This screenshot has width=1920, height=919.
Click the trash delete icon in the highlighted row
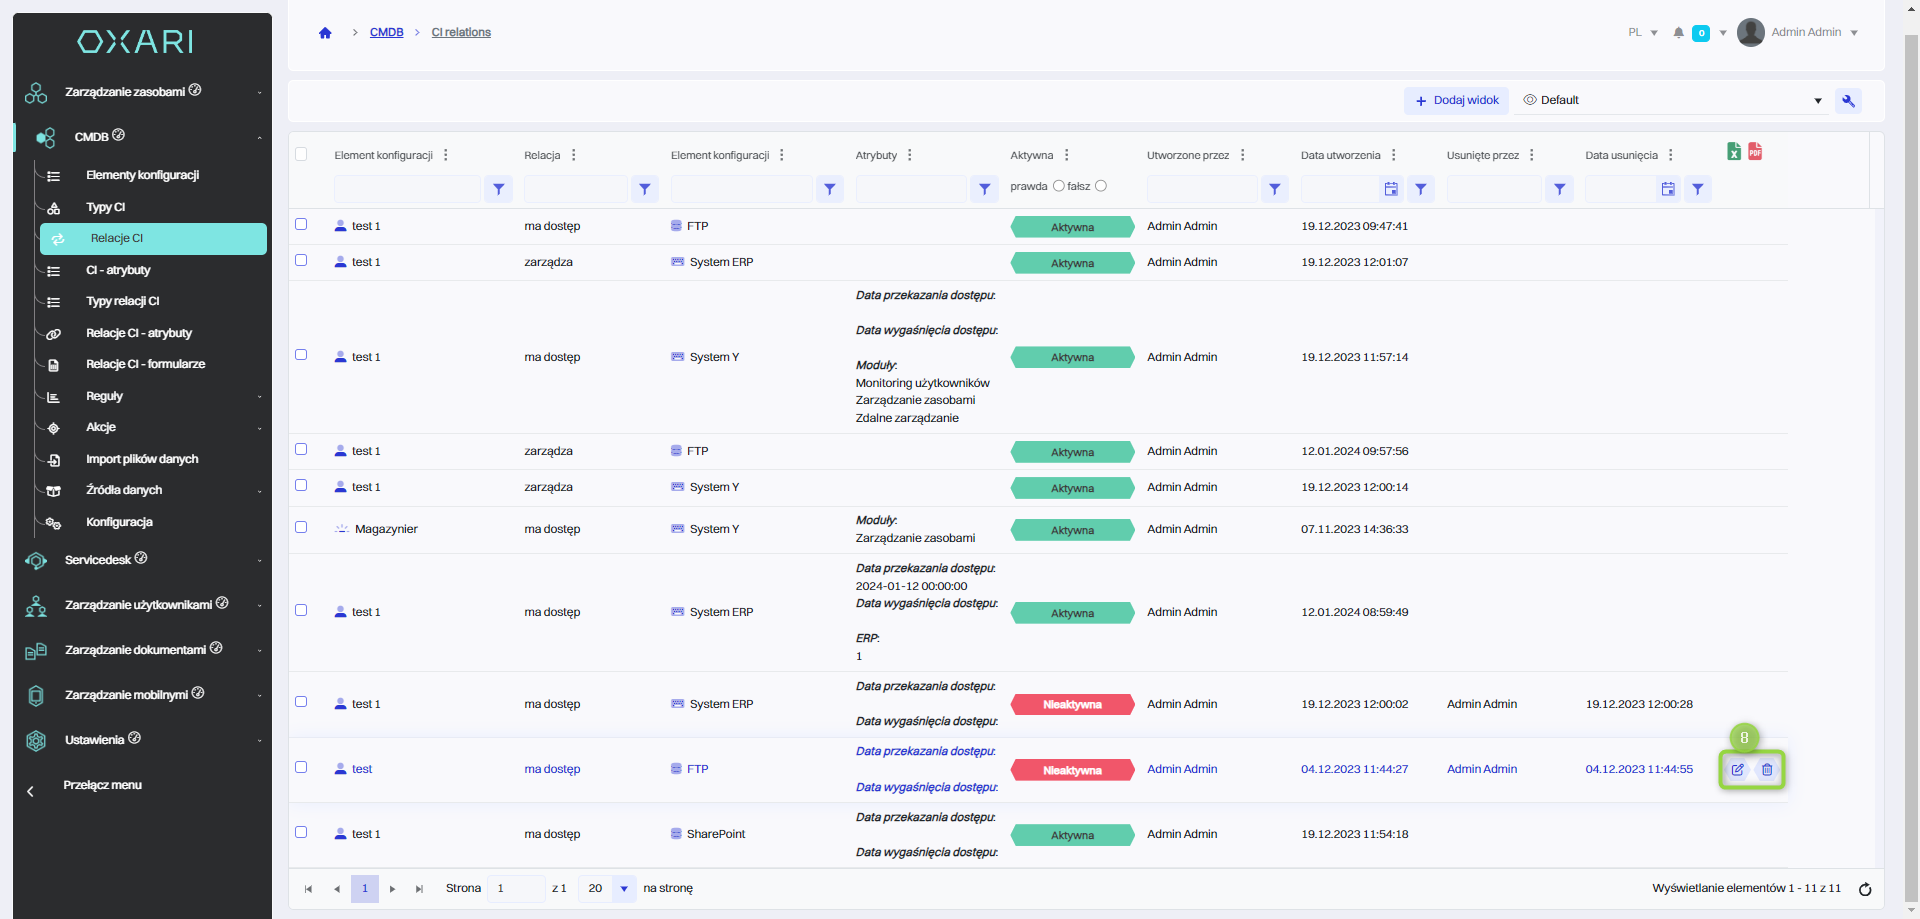(x=1767, y=770)
